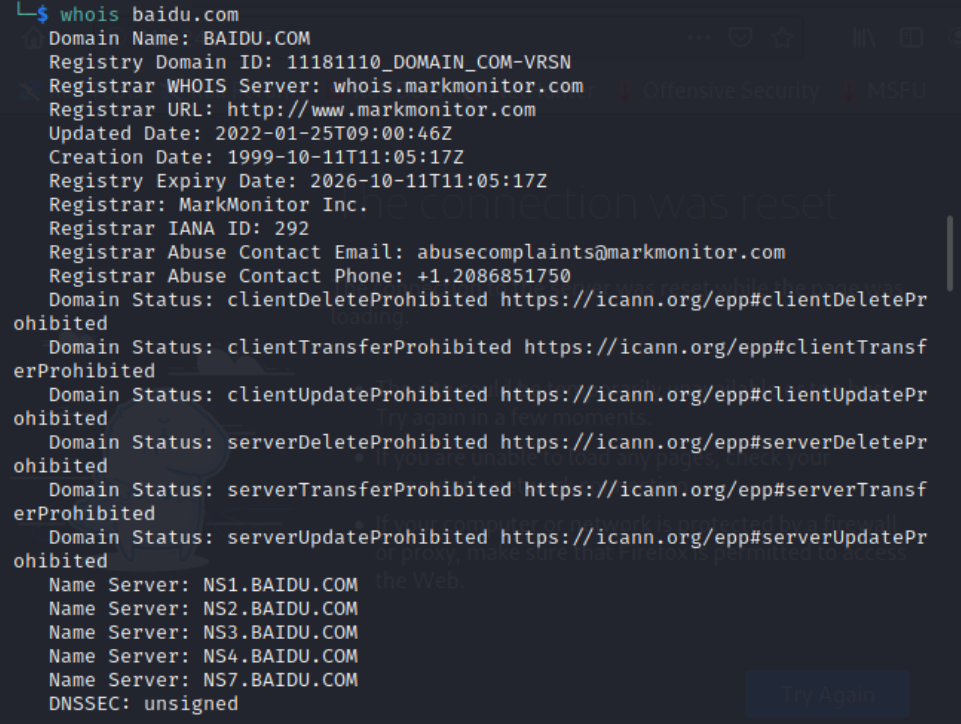Open the Offensive Security bookmark
961x724 pixels.
730,91
